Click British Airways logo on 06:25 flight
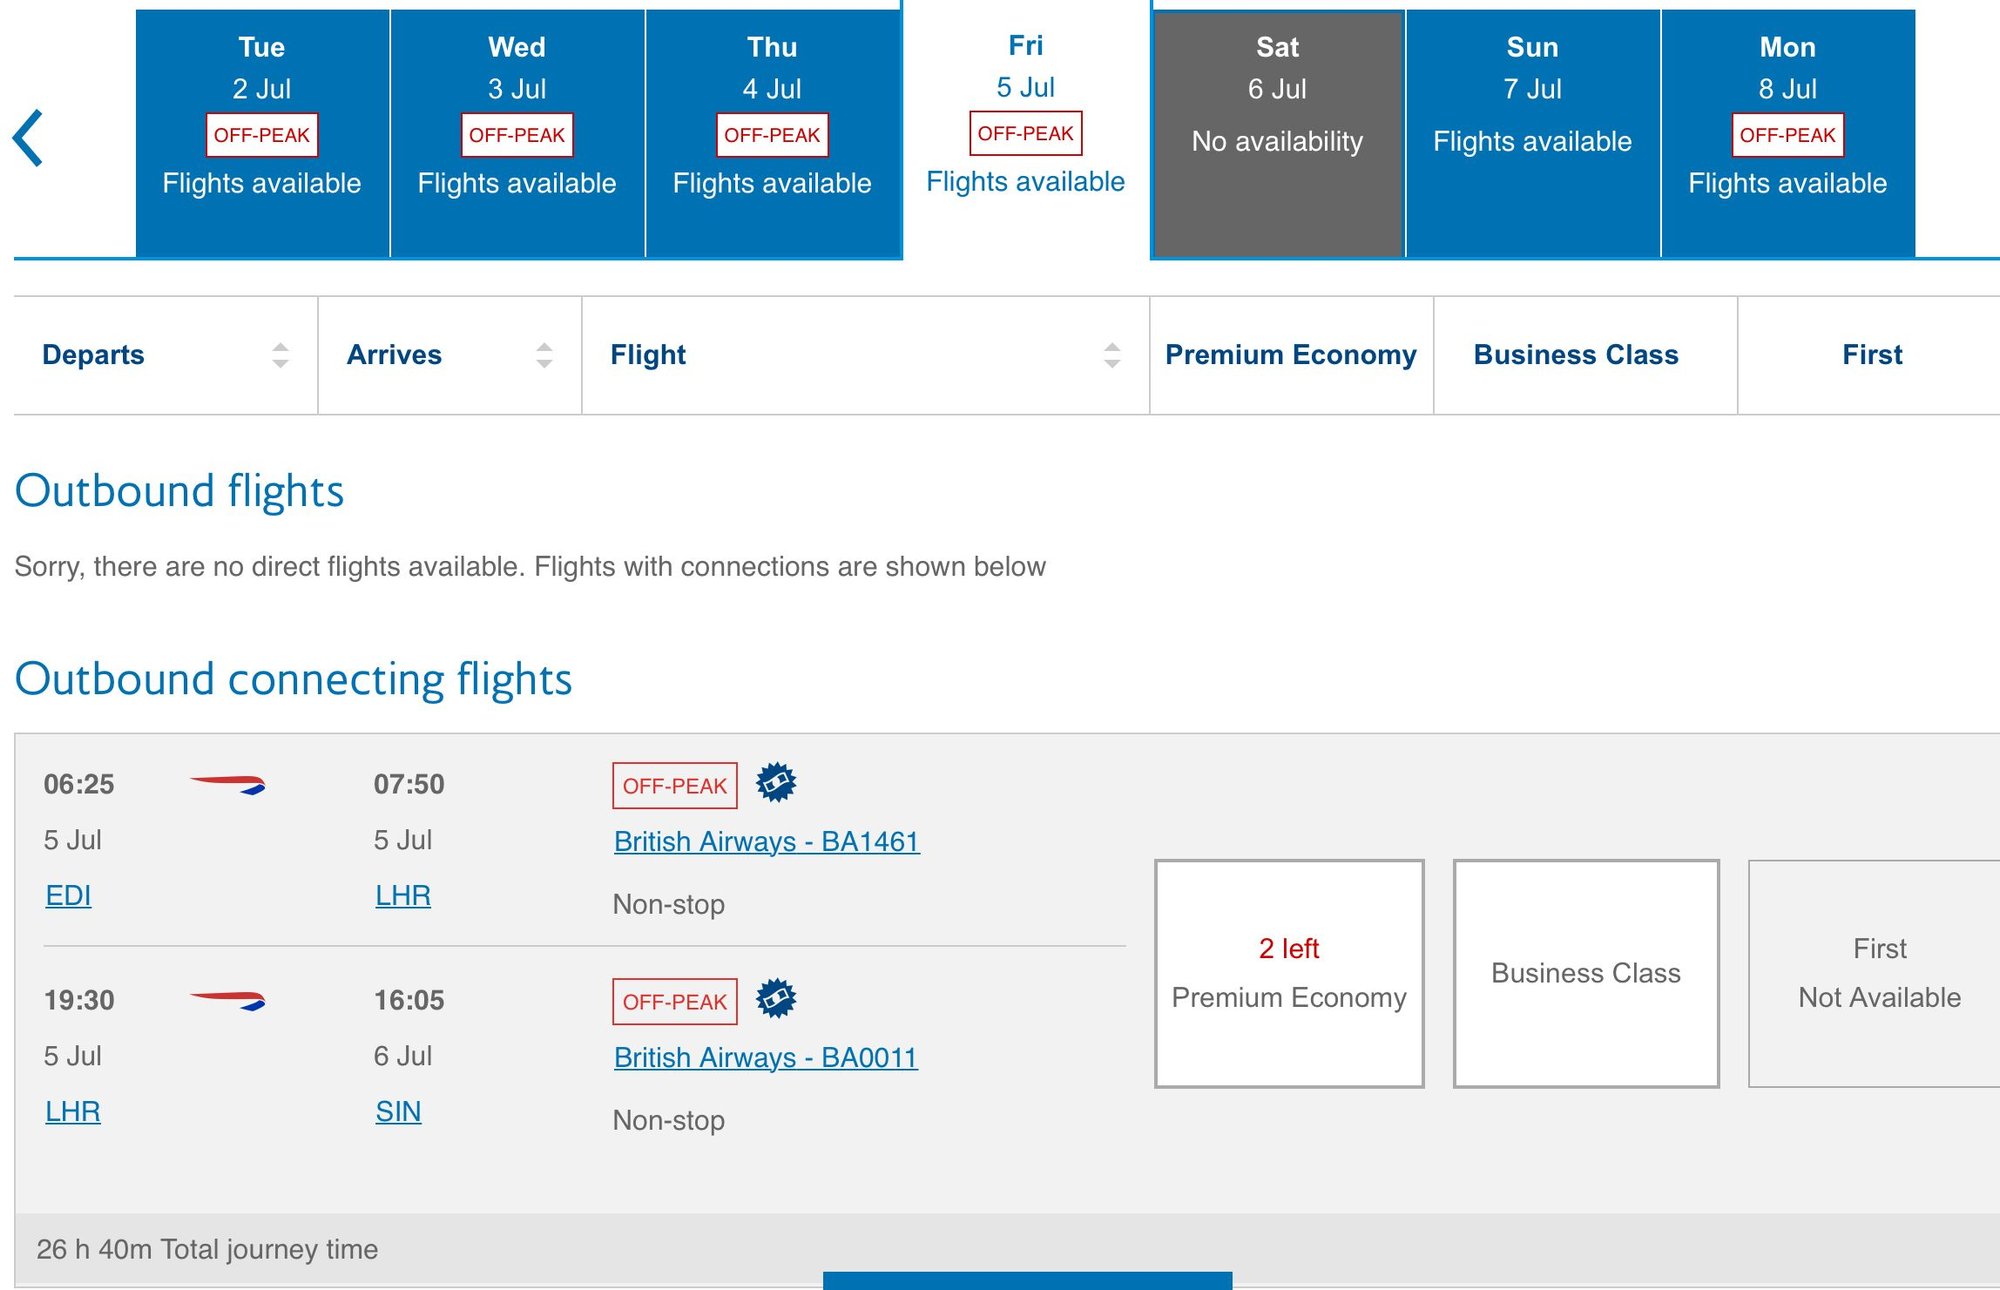The width and height of the screenshot is (2000, 1290). click(x=228, y=784)
